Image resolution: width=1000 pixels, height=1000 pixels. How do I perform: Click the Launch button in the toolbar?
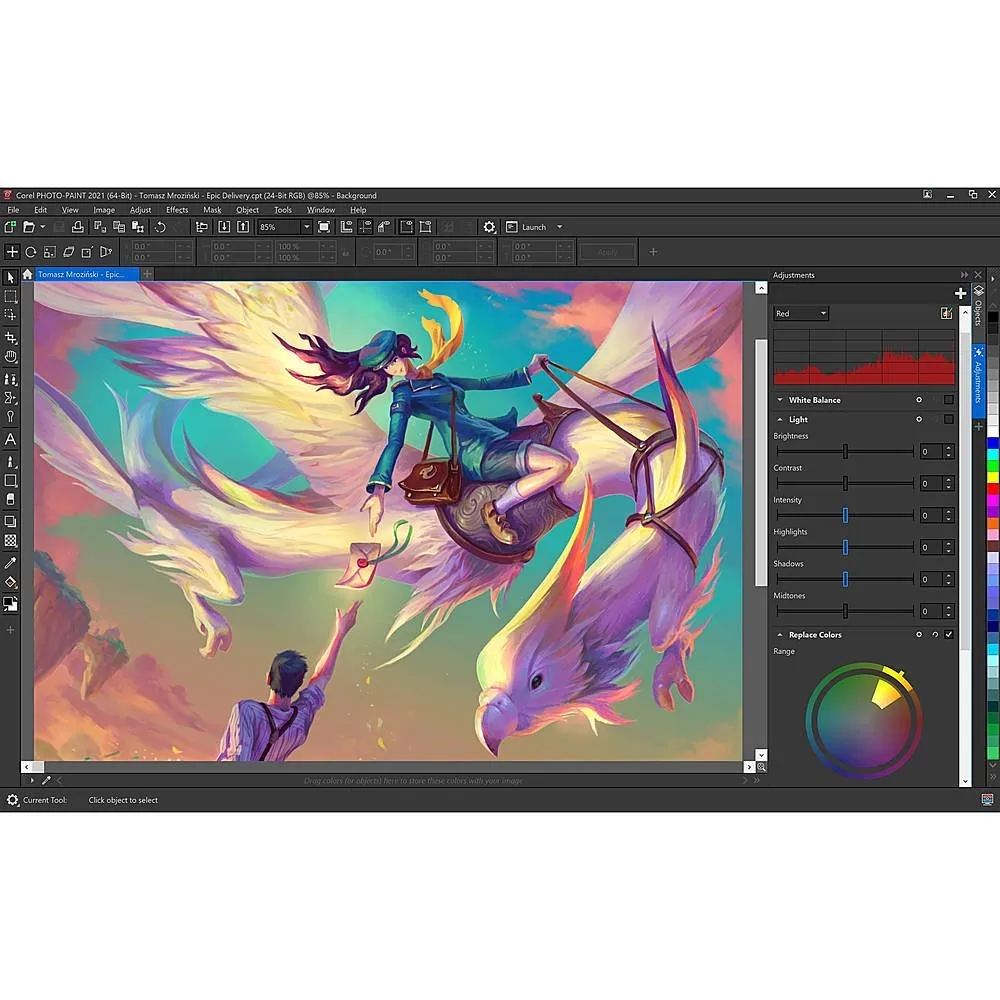coord(534,227)
